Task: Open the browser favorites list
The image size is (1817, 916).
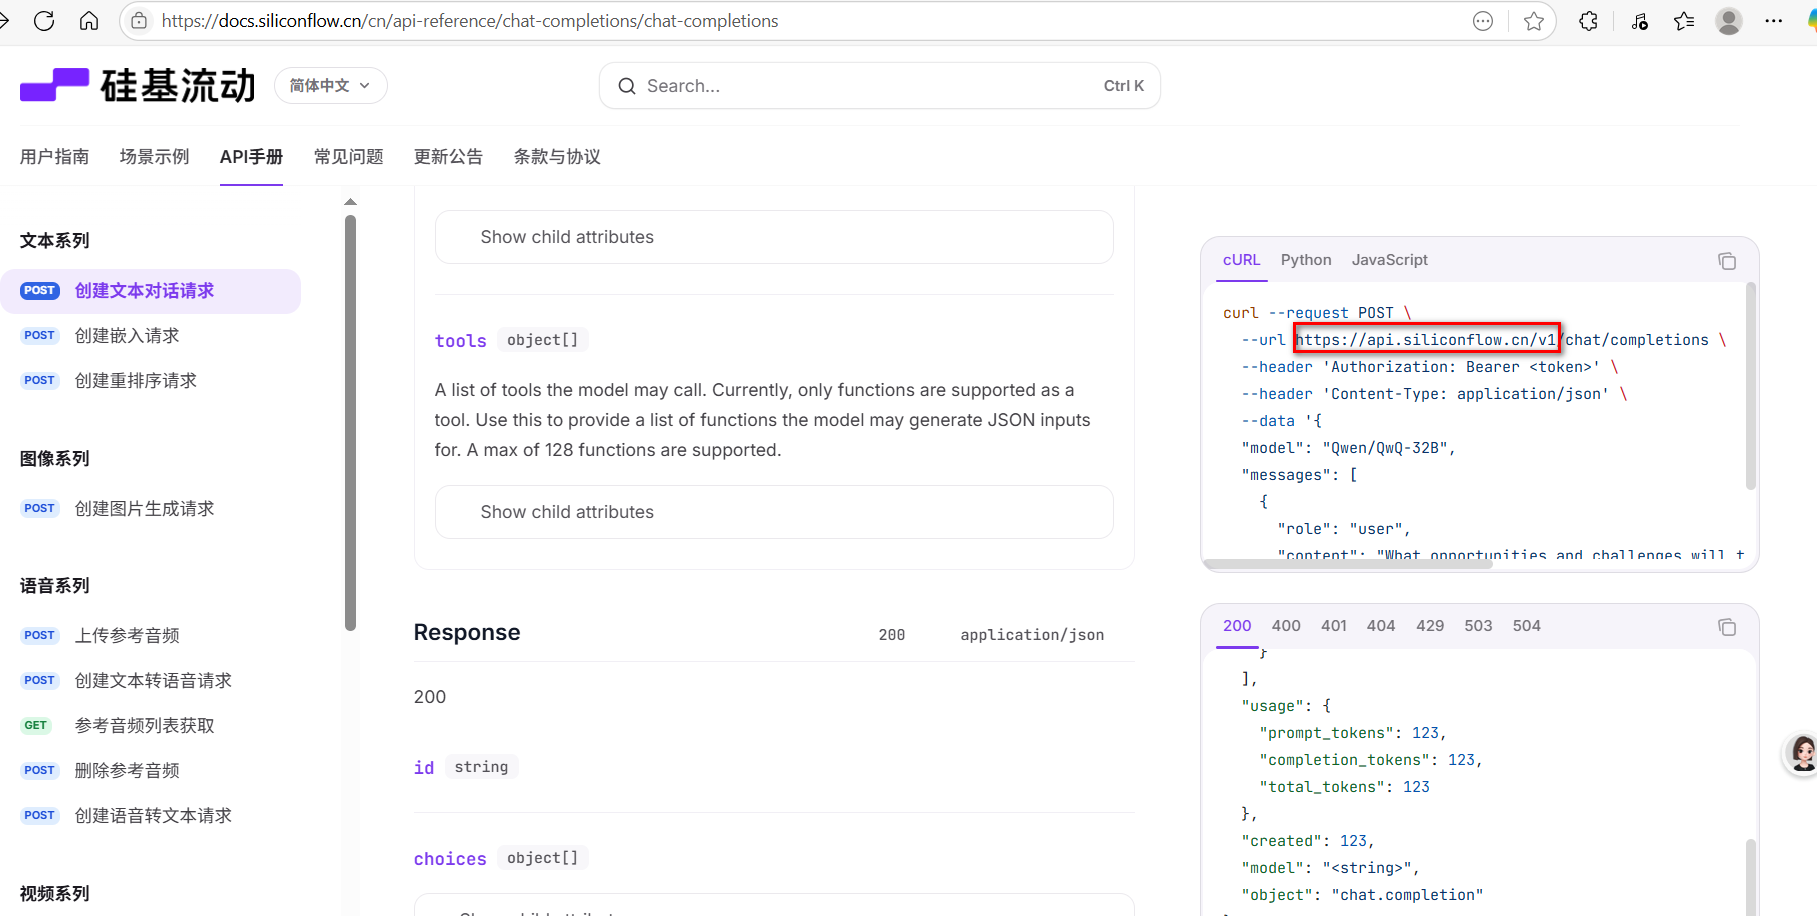Action: coord(1684,21)
